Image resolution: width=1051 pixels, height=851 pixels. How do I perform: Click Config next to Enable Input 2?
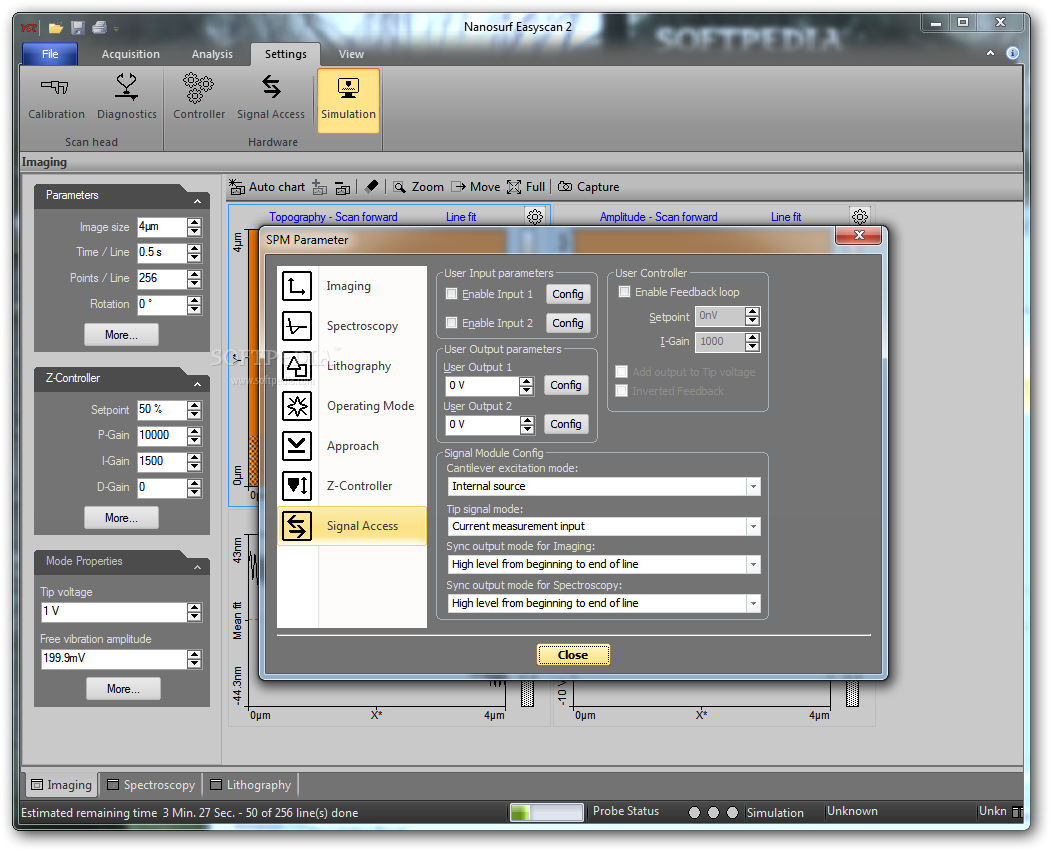coord(568,323)
